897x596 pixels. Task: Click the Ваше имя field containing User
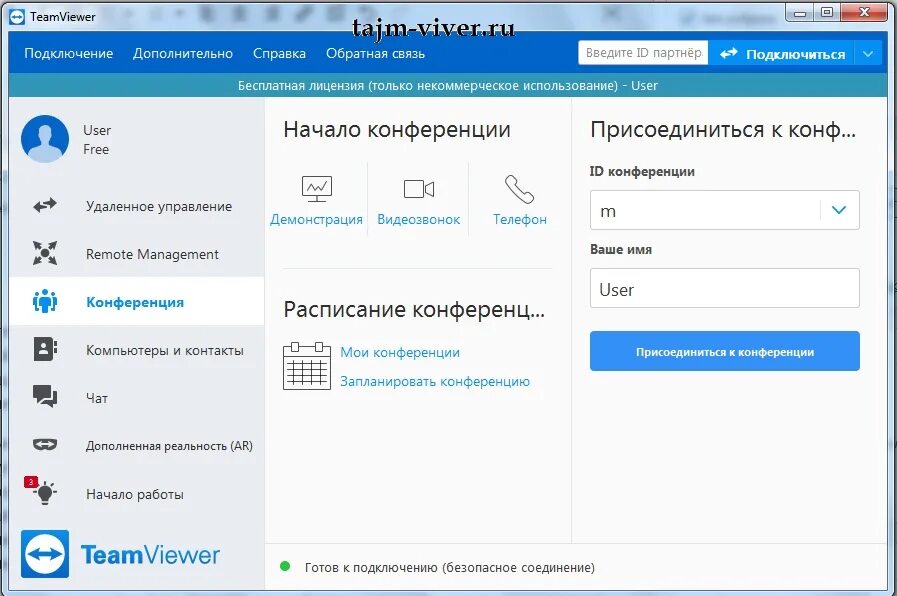pyautogui.click(x=725, y=288)
